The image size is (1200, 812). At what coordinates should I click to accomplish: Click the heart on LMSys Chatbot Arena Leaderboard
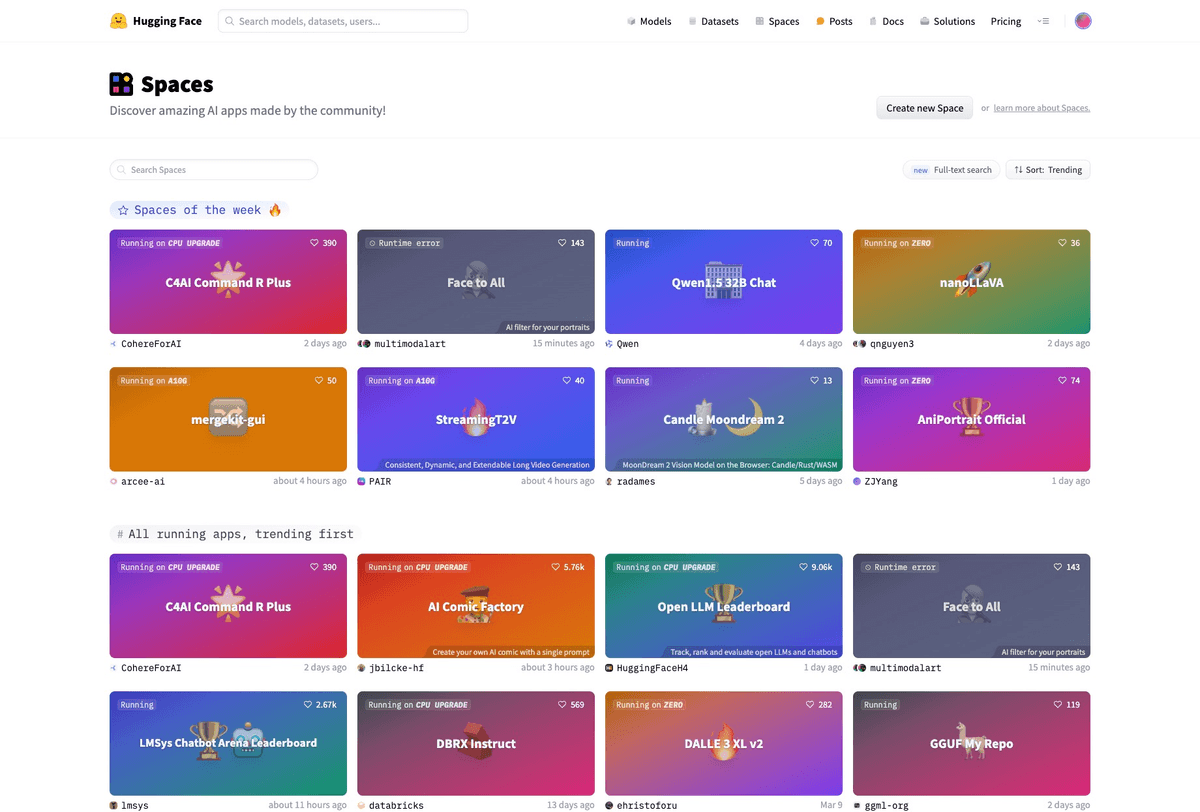[308, 705]
